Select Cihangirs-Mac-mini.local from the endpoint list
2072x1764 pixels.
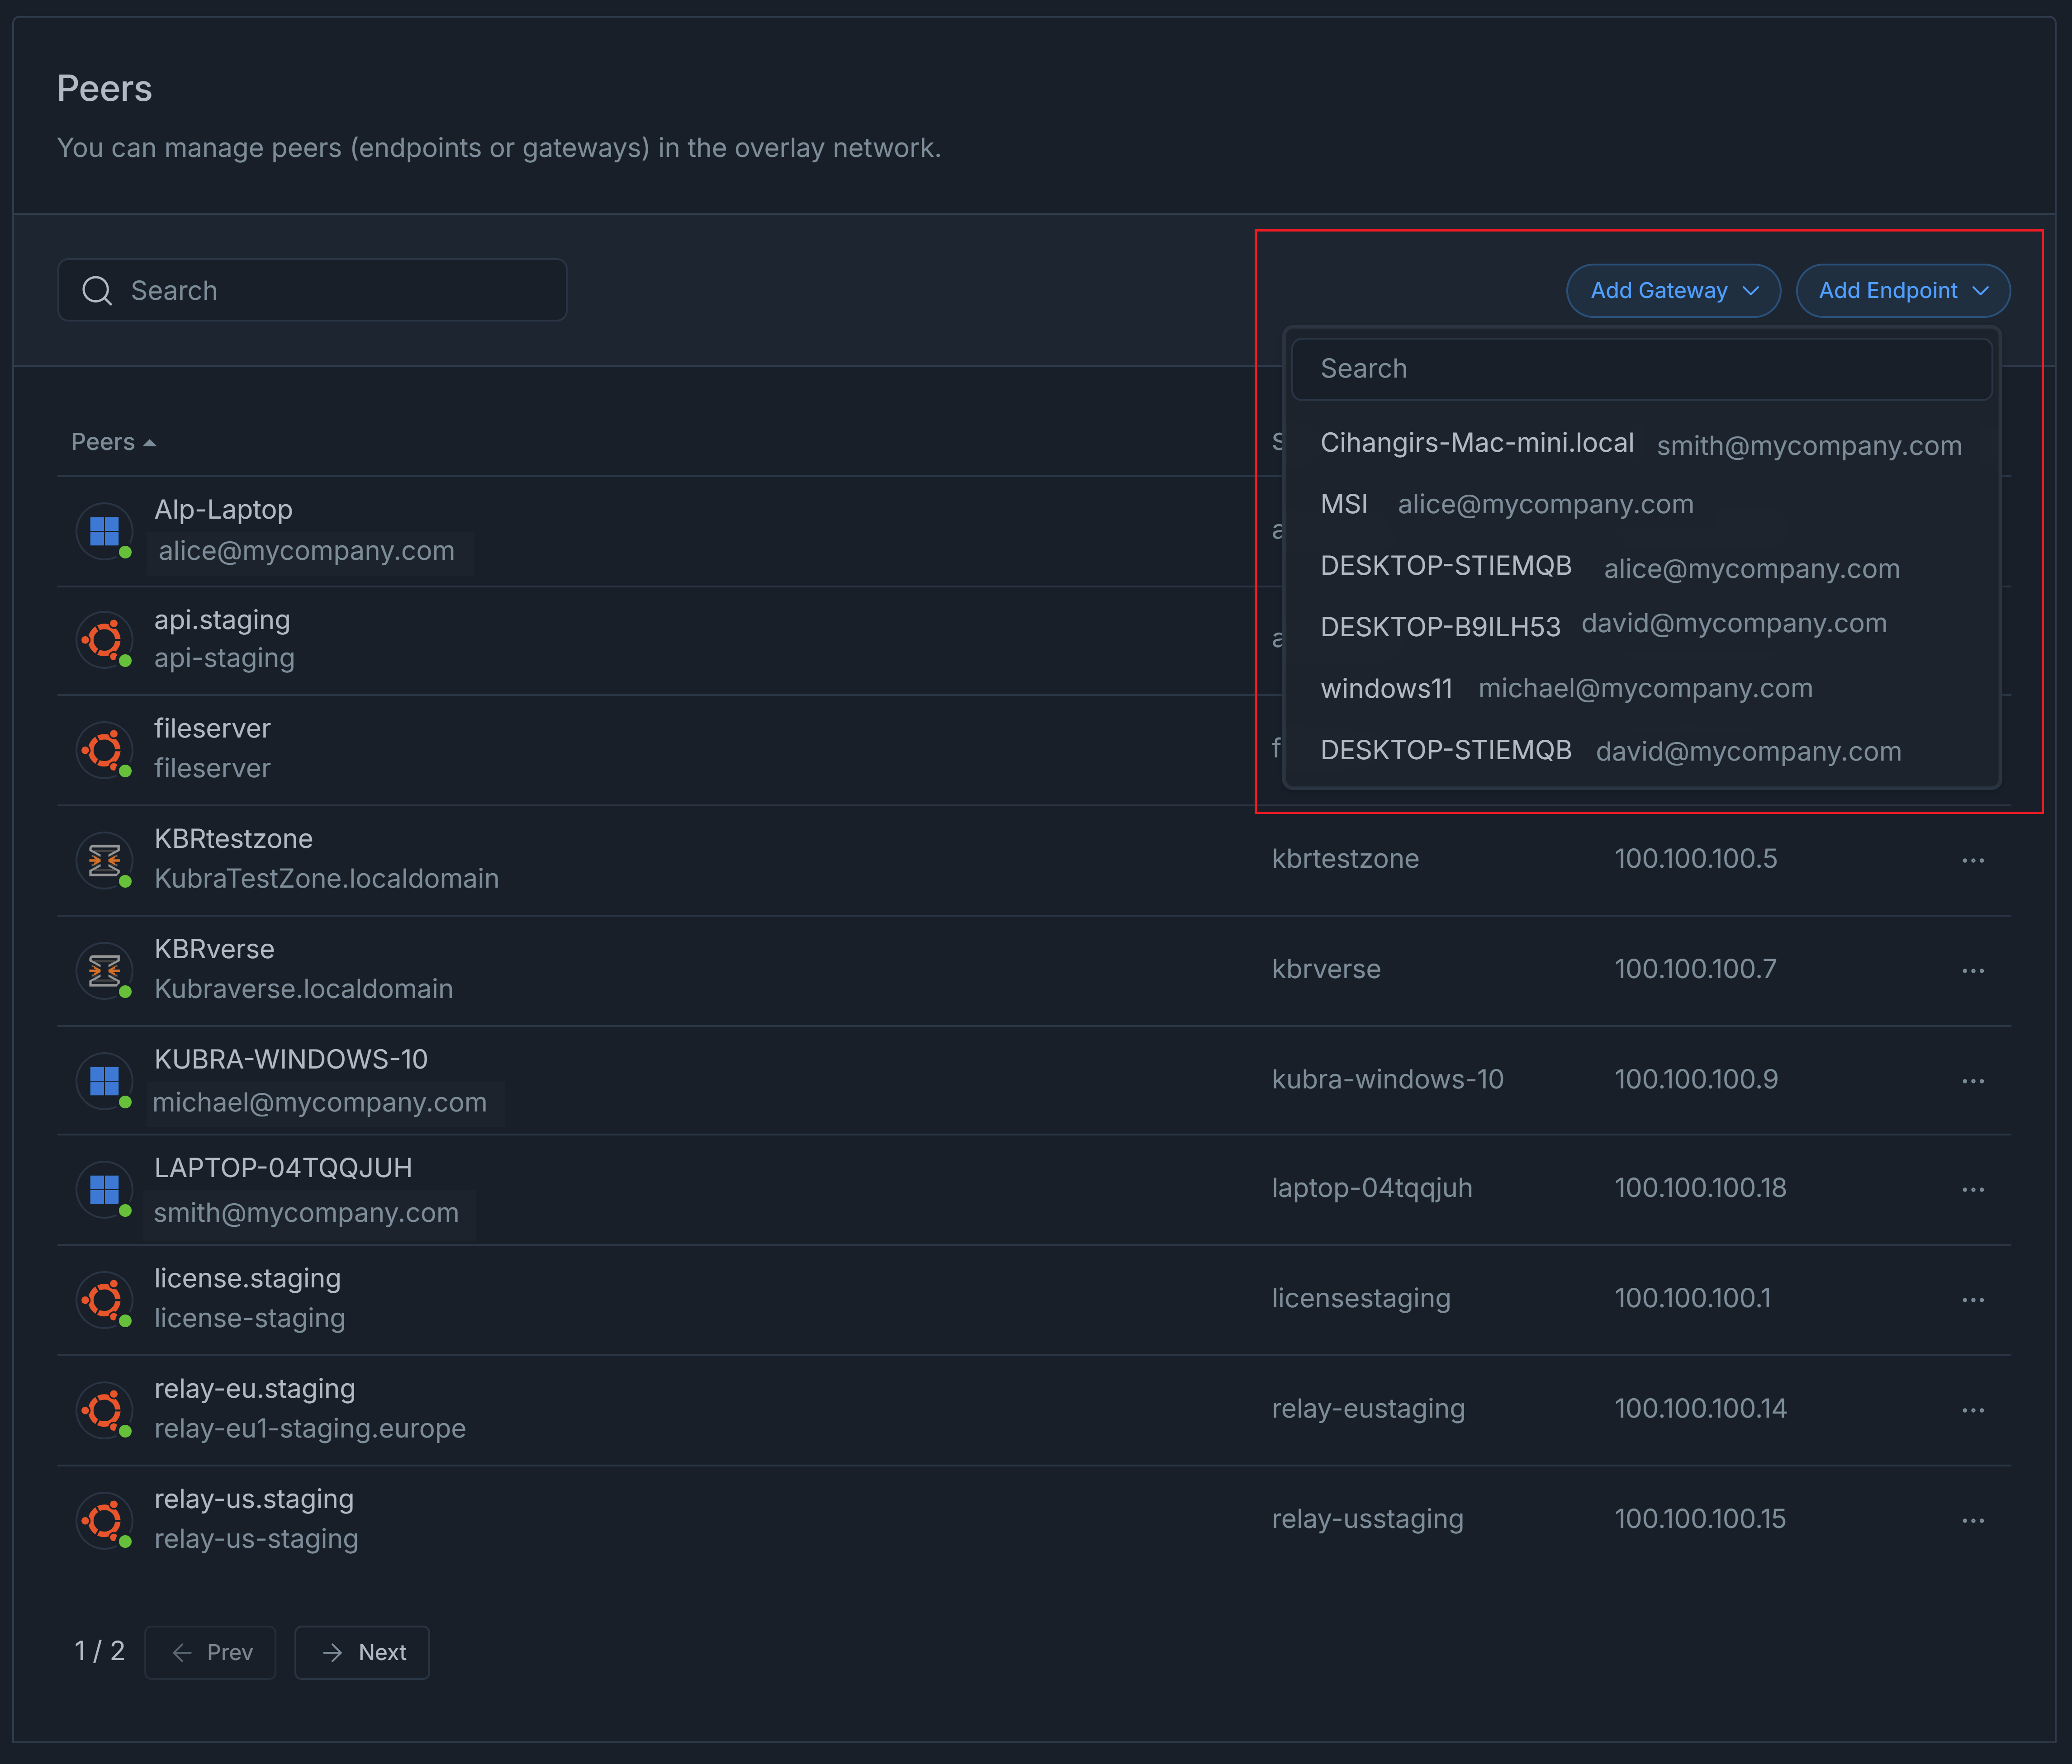click(1641, 444)
